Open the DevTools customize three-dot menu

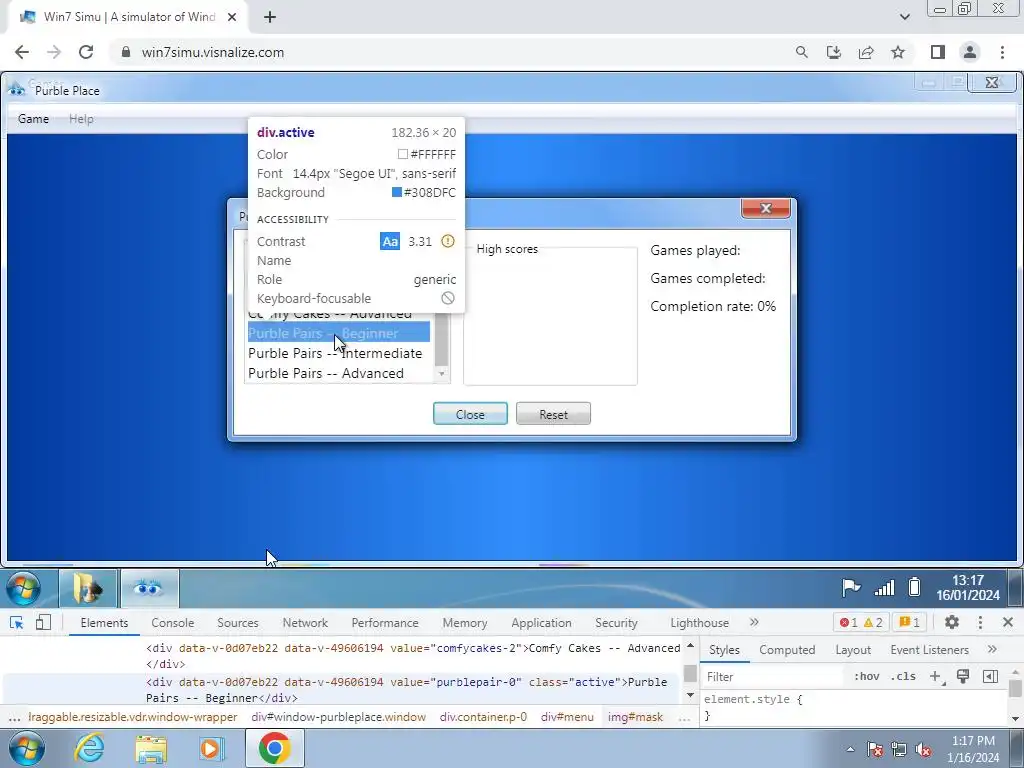coord(980,622)
